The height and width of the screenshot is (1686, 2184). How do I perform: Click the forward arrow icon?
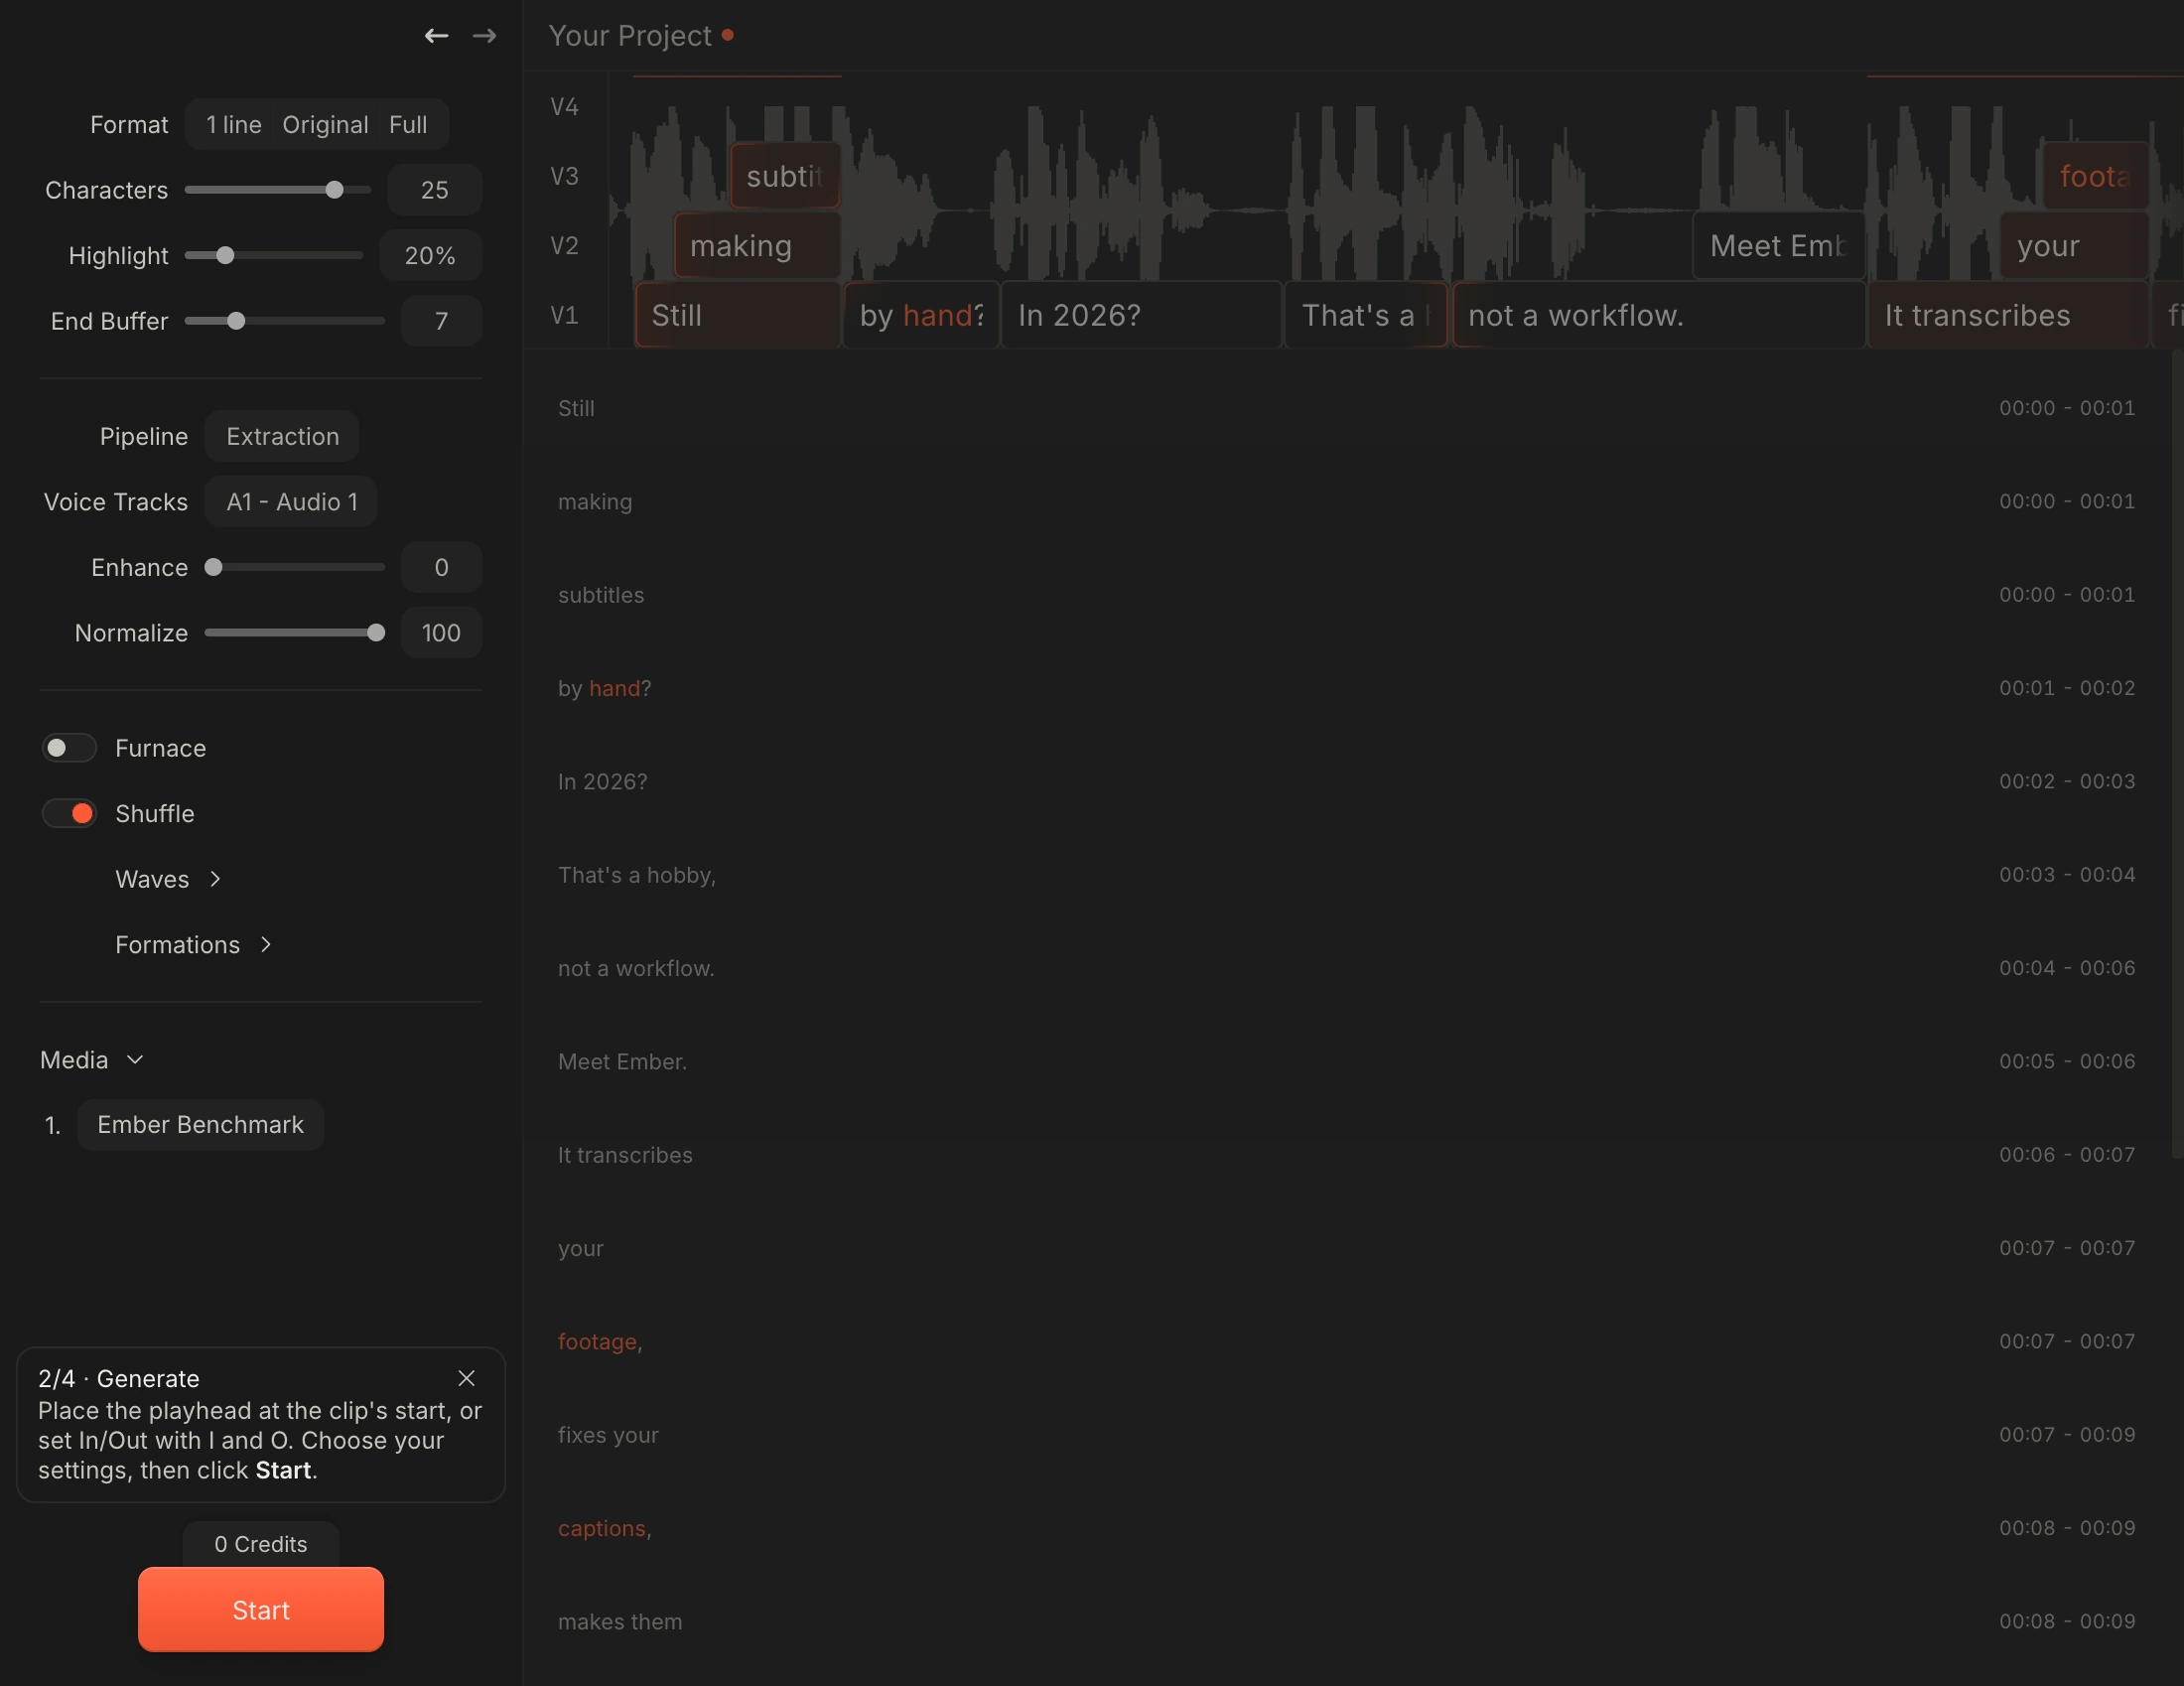tap(485, 36)
